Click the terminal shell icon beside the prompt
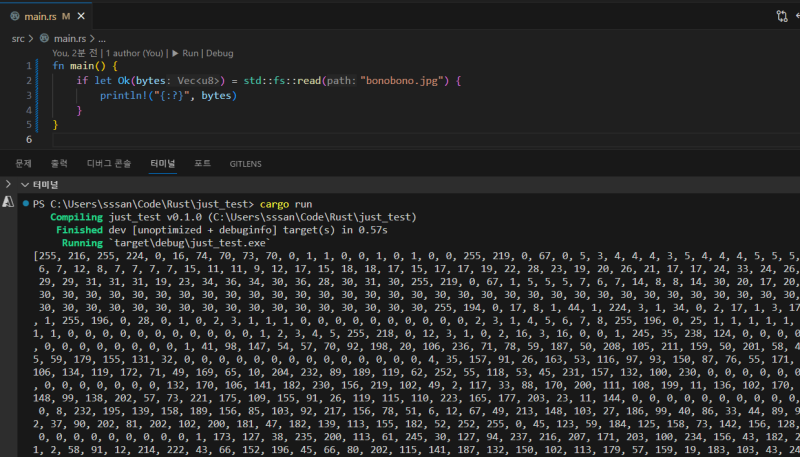The width and height of the screenshot is (800, 457). click(x=8, y=203)
